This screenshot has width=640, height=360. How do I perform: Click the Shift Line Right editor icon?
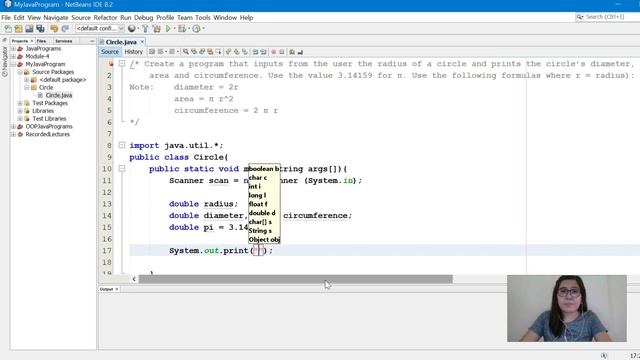click(x=263, y=52)
